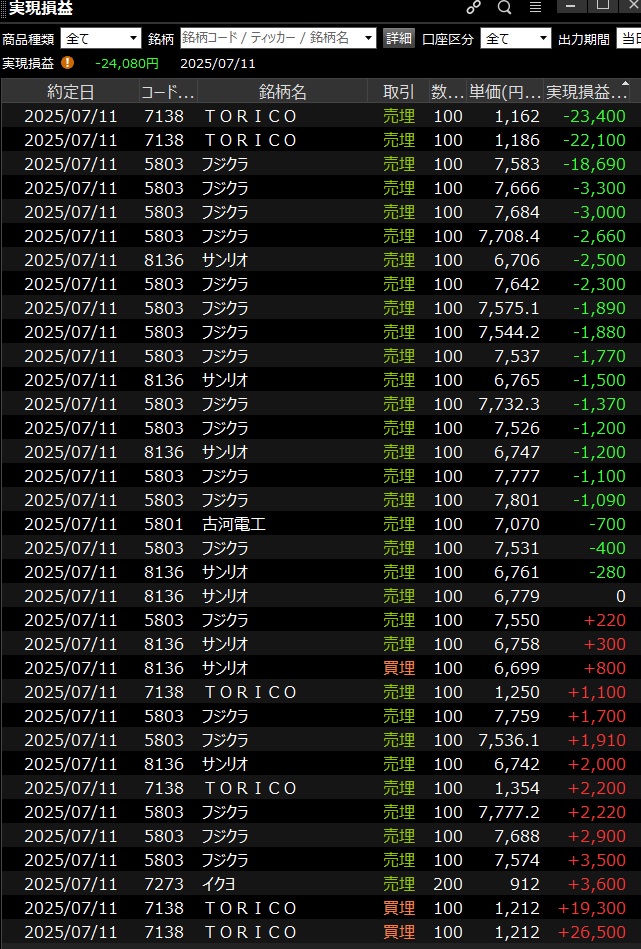Select the profit value +3,500
The width and height of the screenshot is (641, 949).
pos(596,860)
